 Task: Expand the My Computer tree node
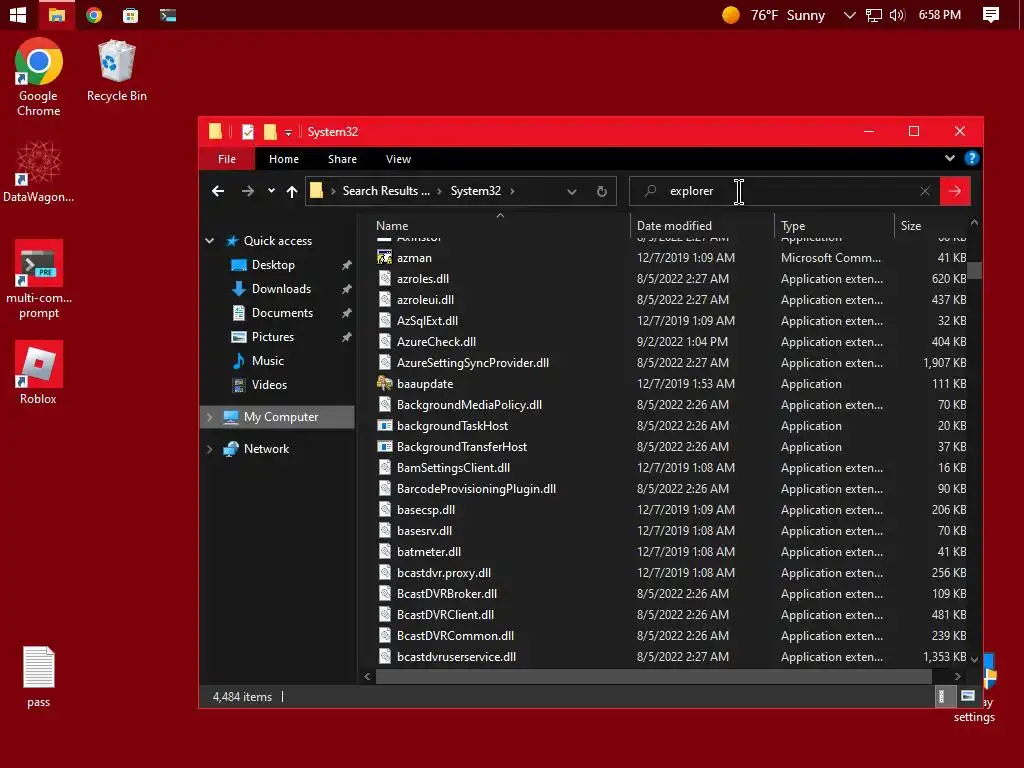tap(210, 417)
